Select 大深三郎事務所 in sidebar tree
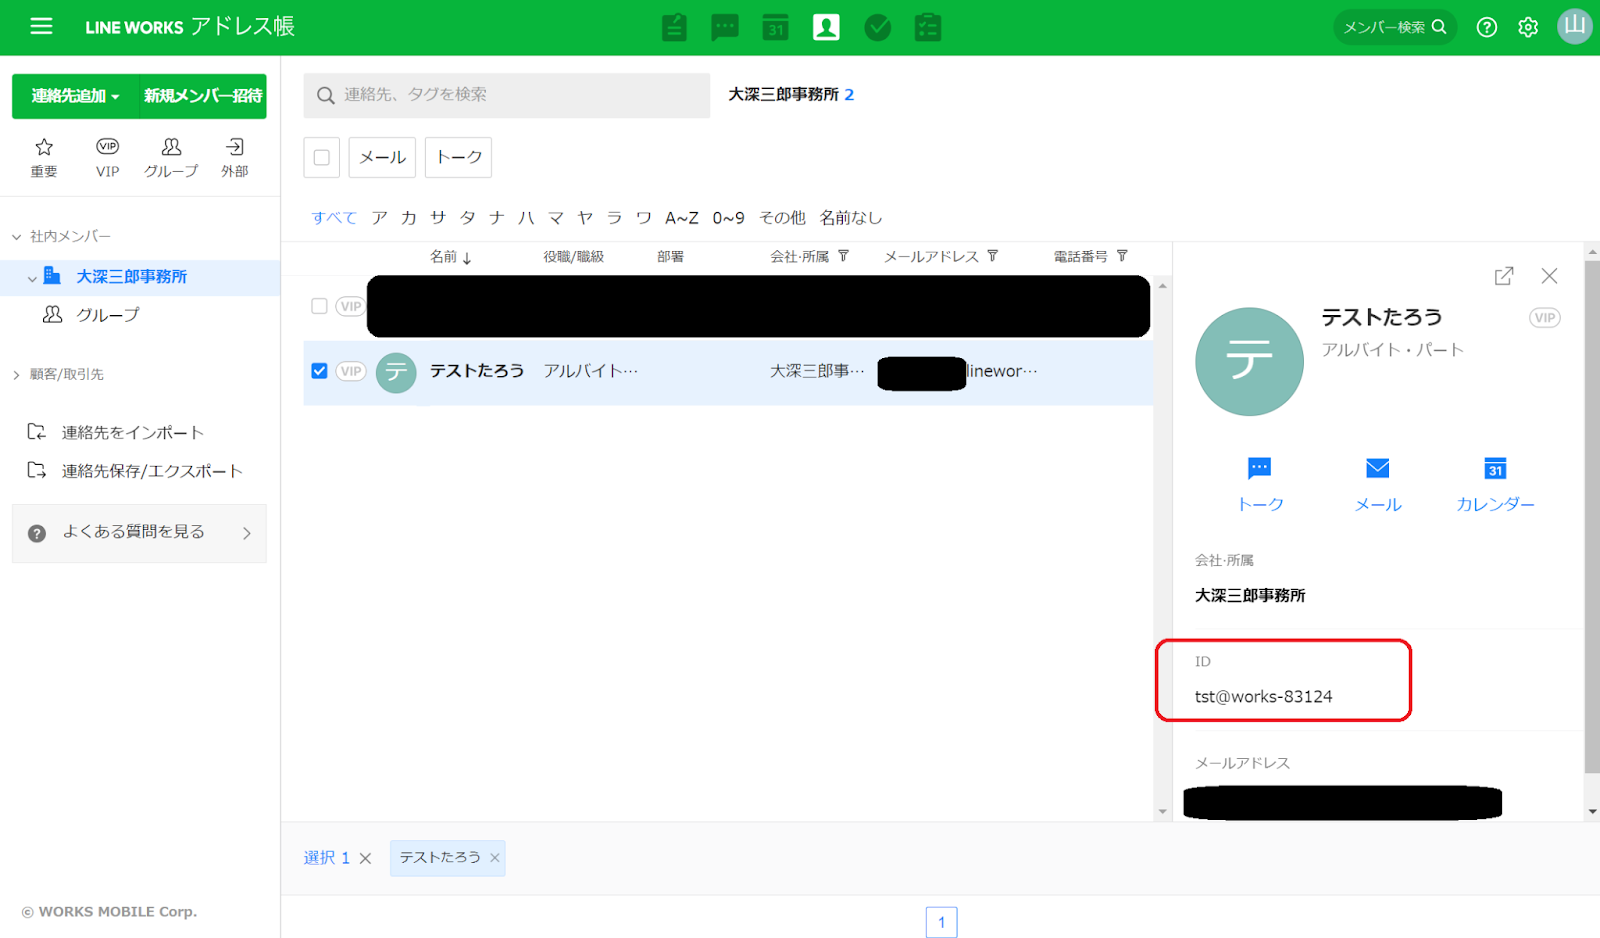This screenshot has width=1600, height=938. tap(131, 277)
